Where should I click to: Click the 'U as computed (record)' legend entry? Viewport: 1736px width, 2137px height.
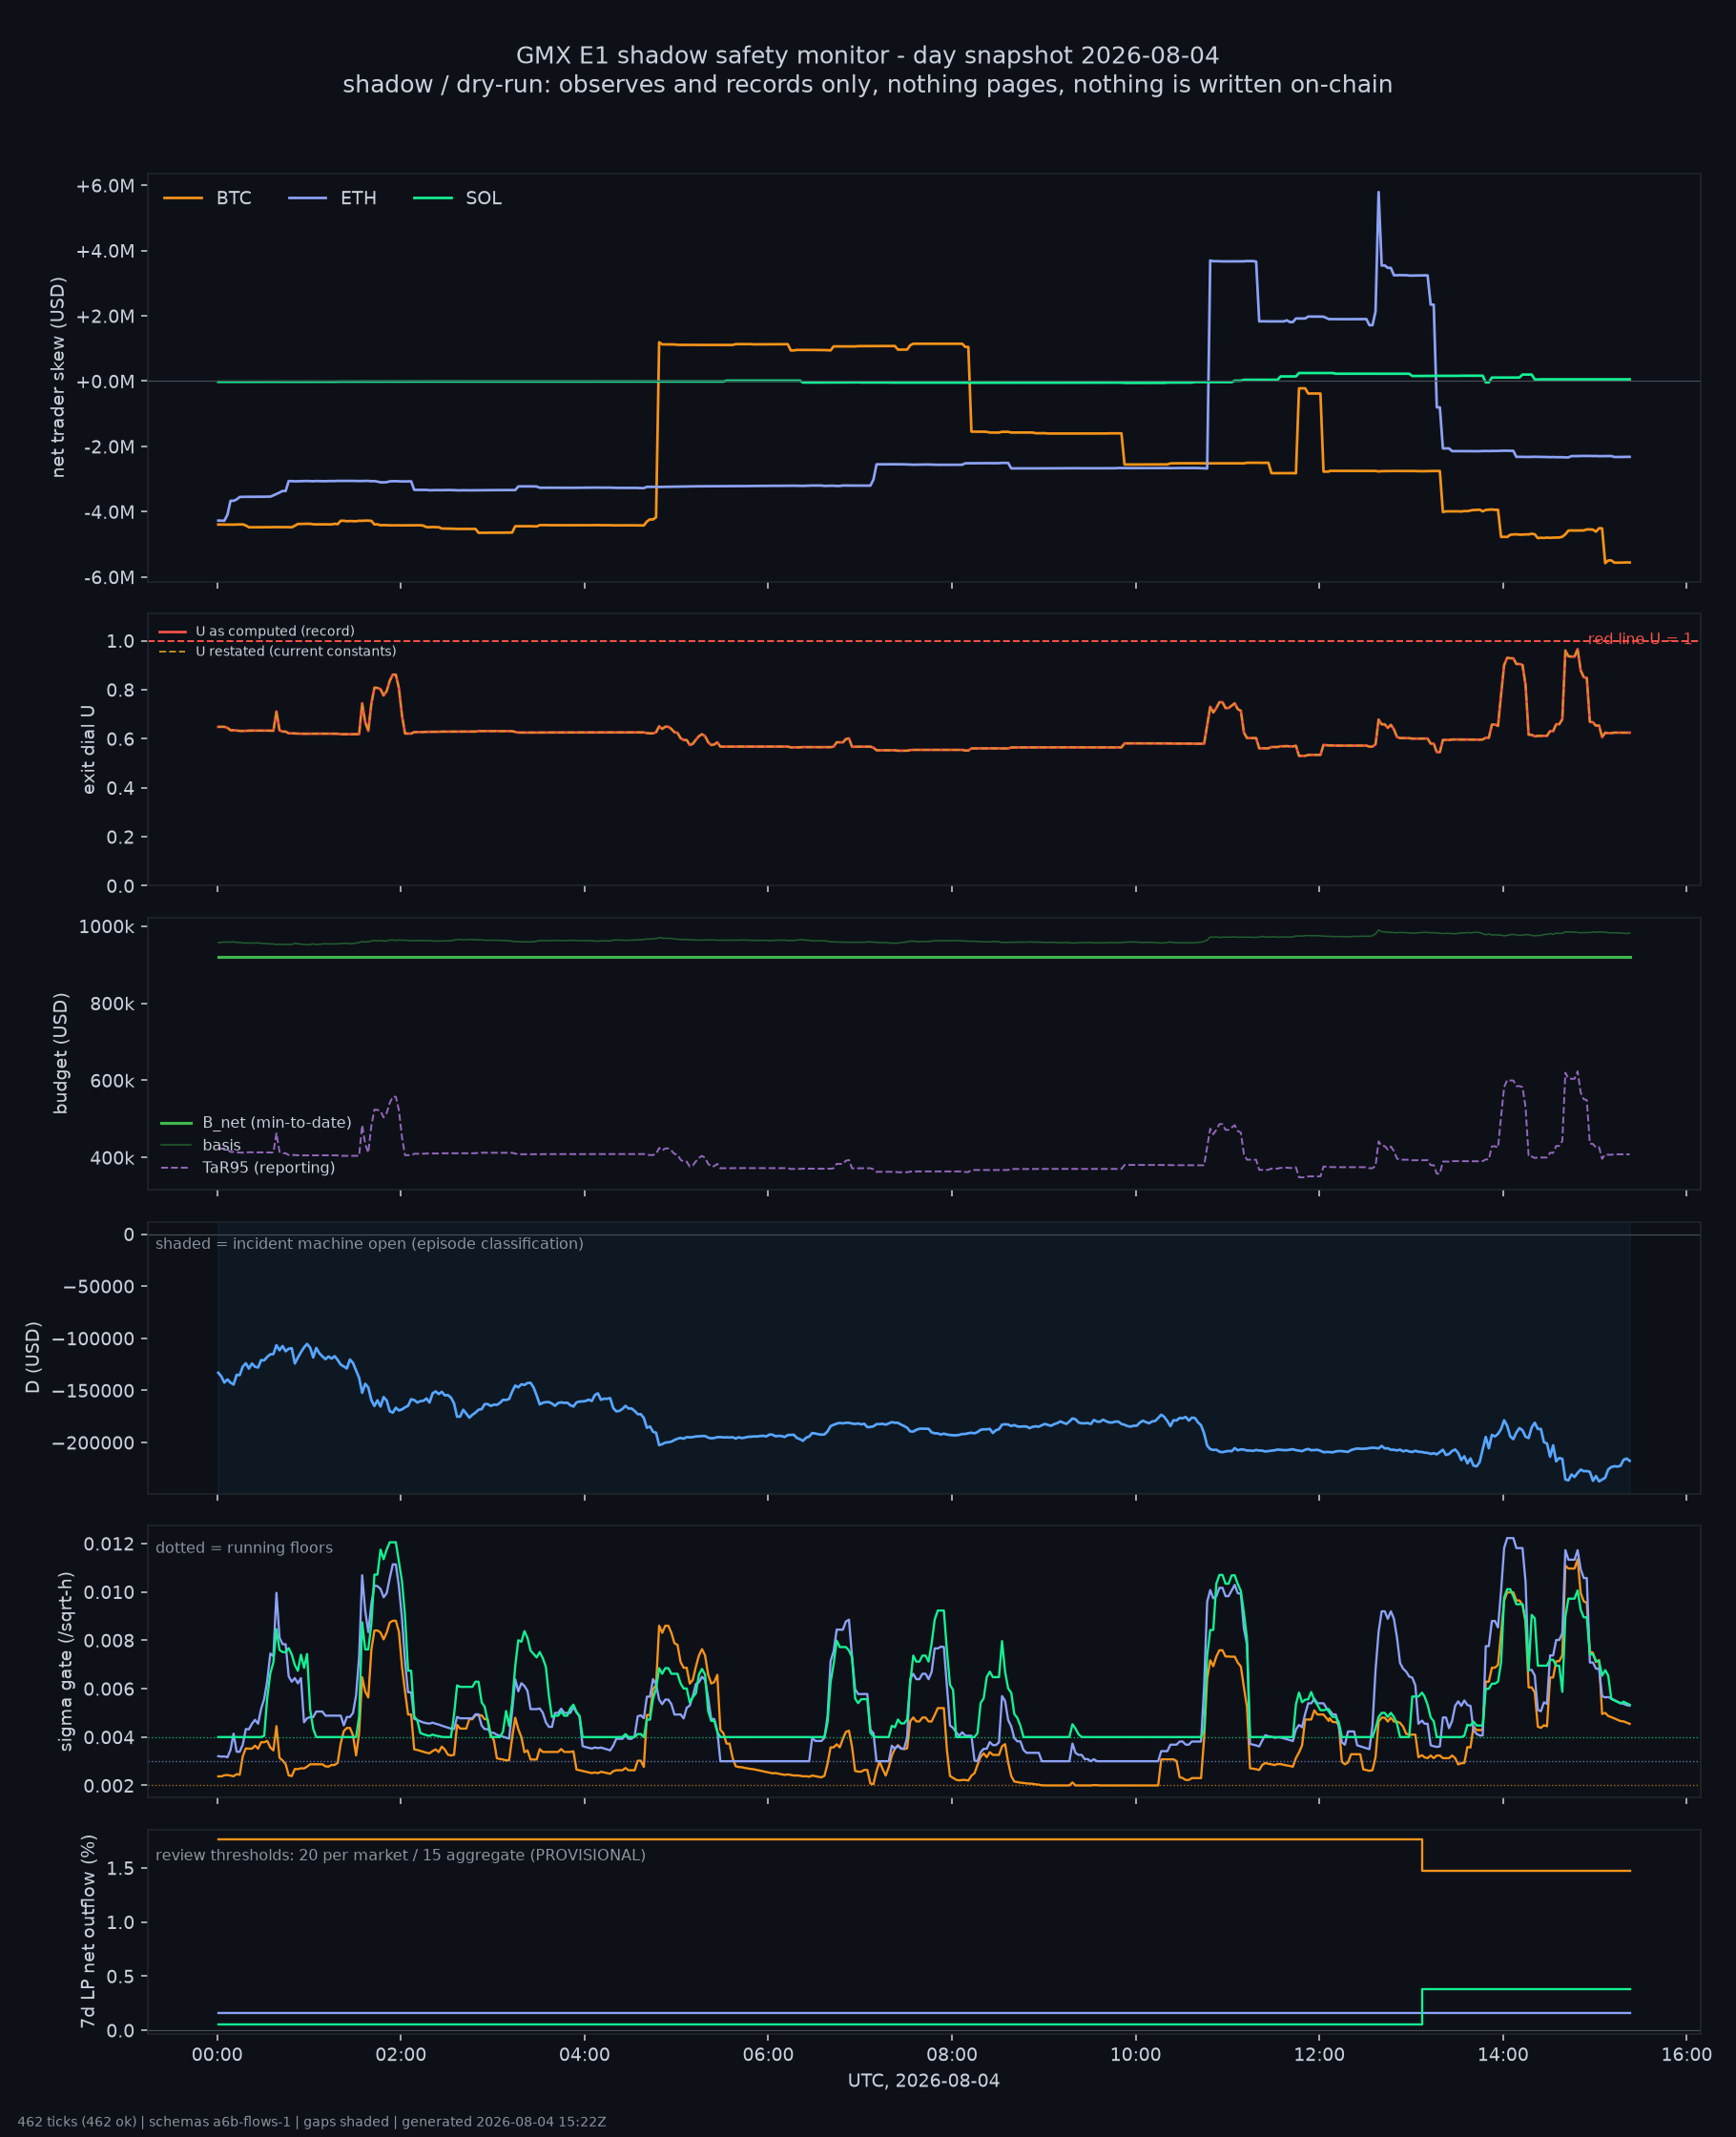(257, 631)
